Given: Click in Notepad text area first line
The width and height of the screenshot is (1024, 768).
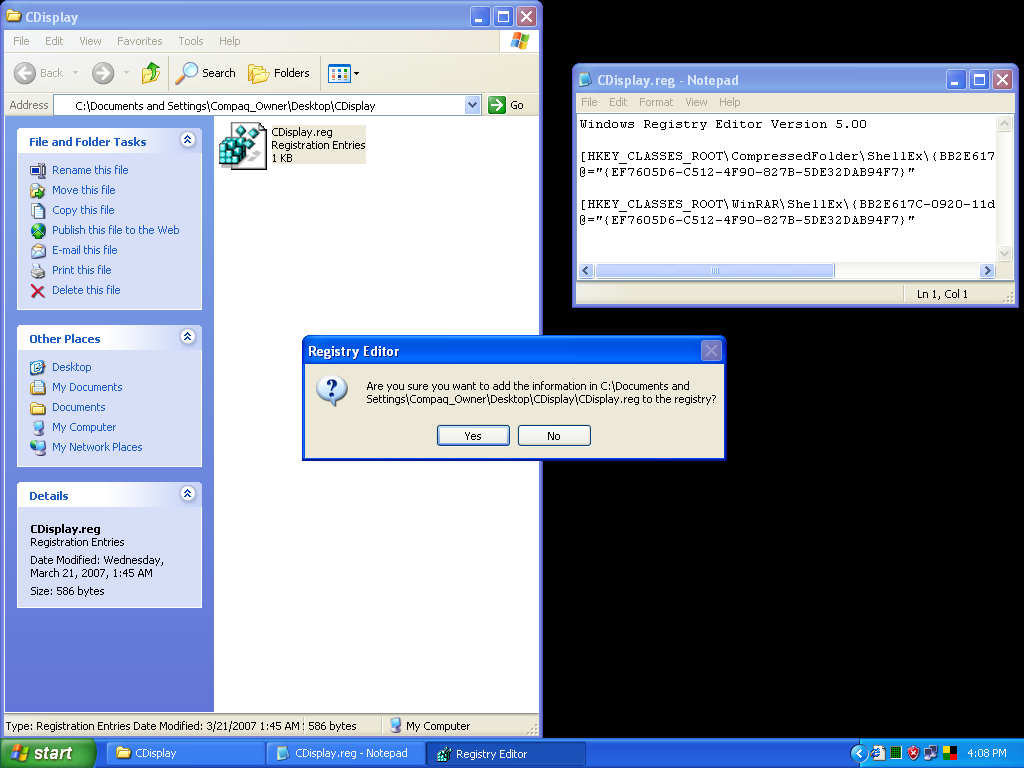Looking at the screenshot, I should tap(723, 124).
